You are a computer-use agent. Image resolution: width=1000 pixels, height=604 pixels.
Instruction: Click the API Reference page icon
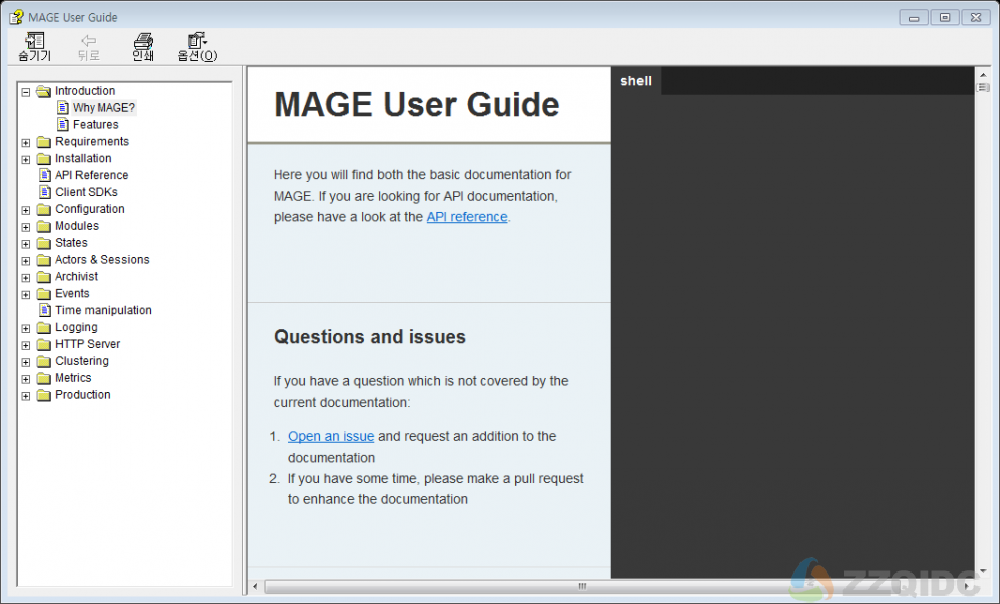point(45,175)
